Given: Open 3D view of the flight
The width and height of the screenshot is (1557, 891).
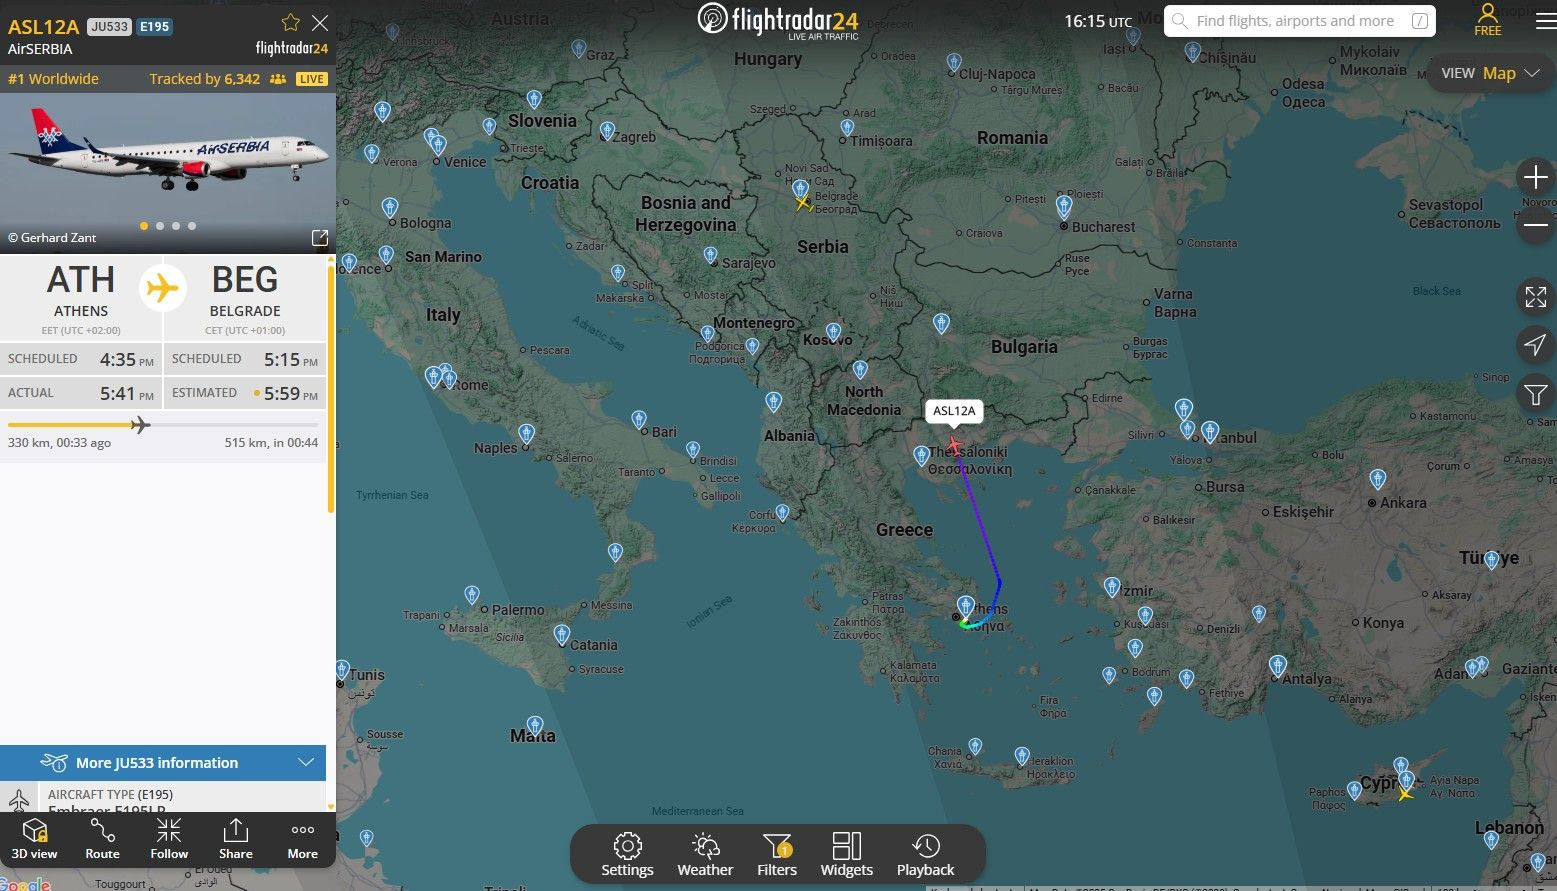Looking at the screenshot, I should [35, 838].
